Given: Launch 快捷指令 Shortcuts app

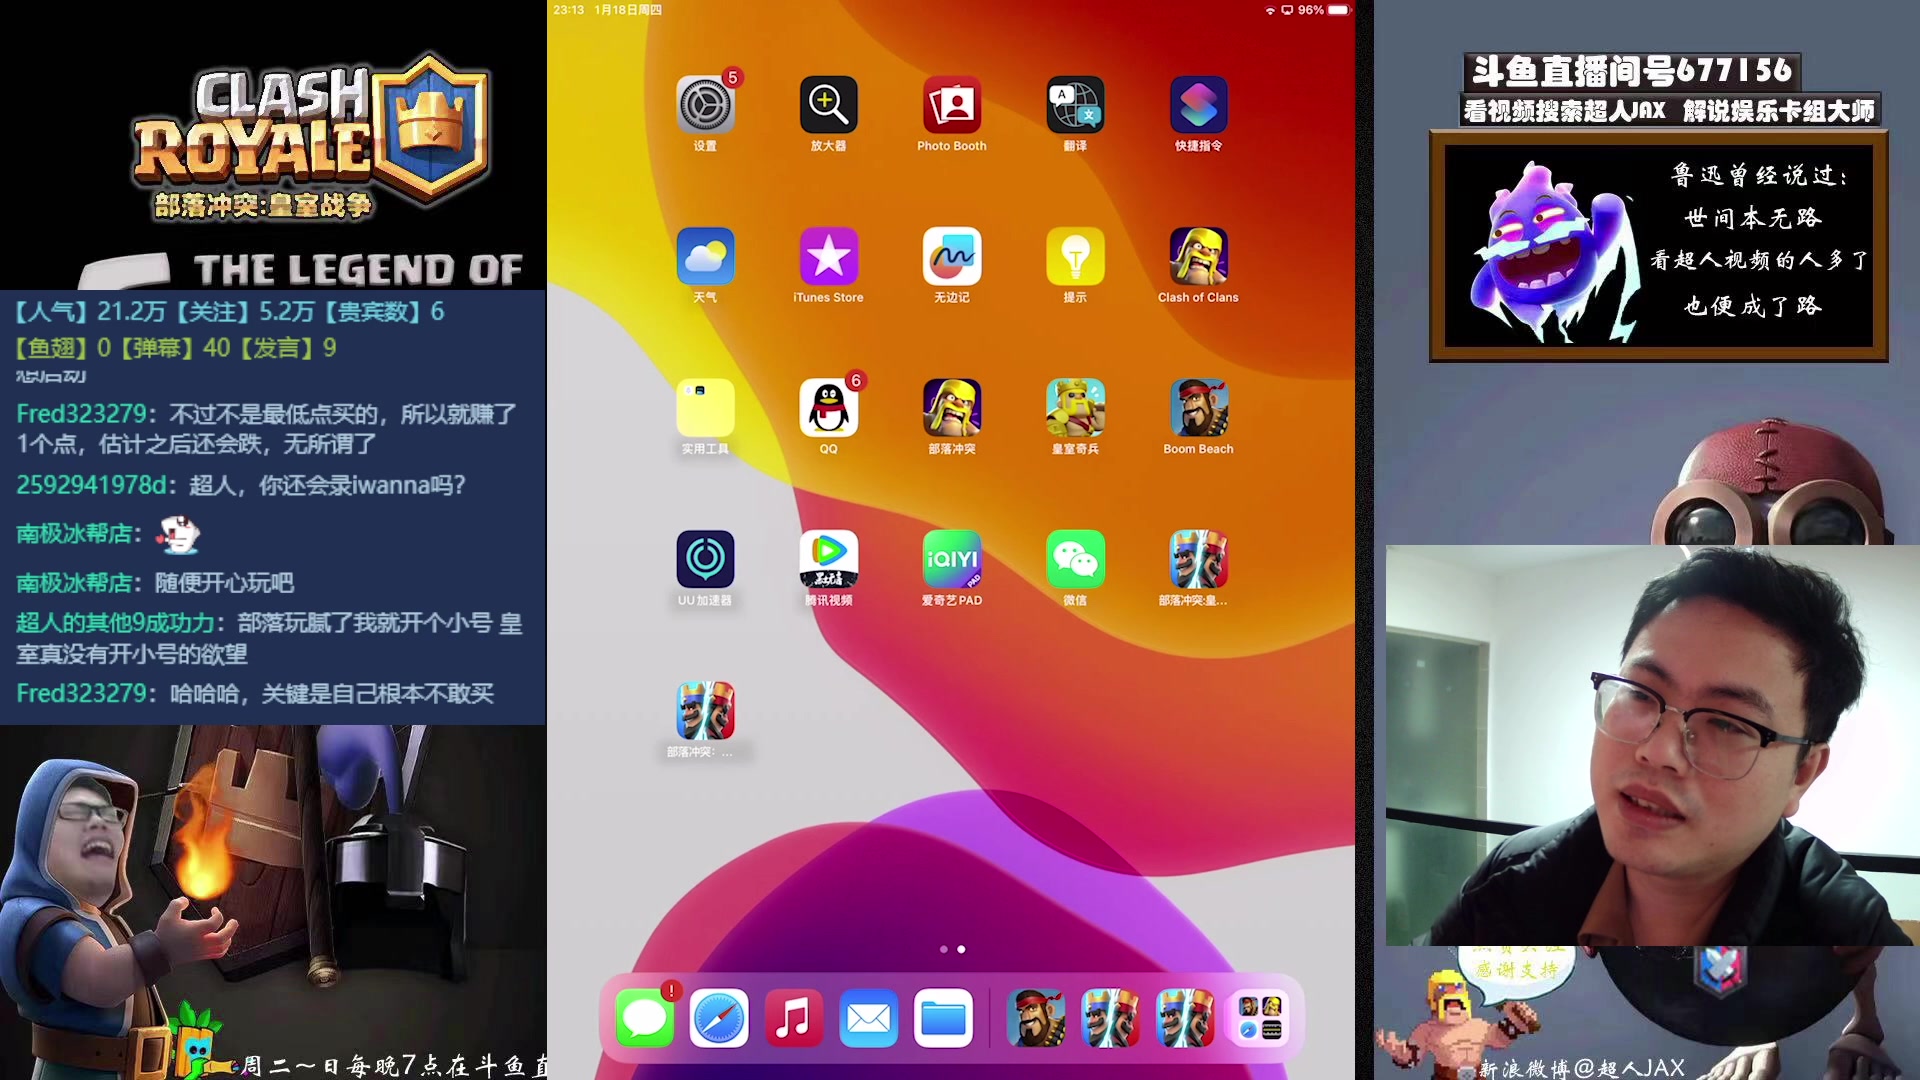Looking at the screenshot, I should point(1198,105).
